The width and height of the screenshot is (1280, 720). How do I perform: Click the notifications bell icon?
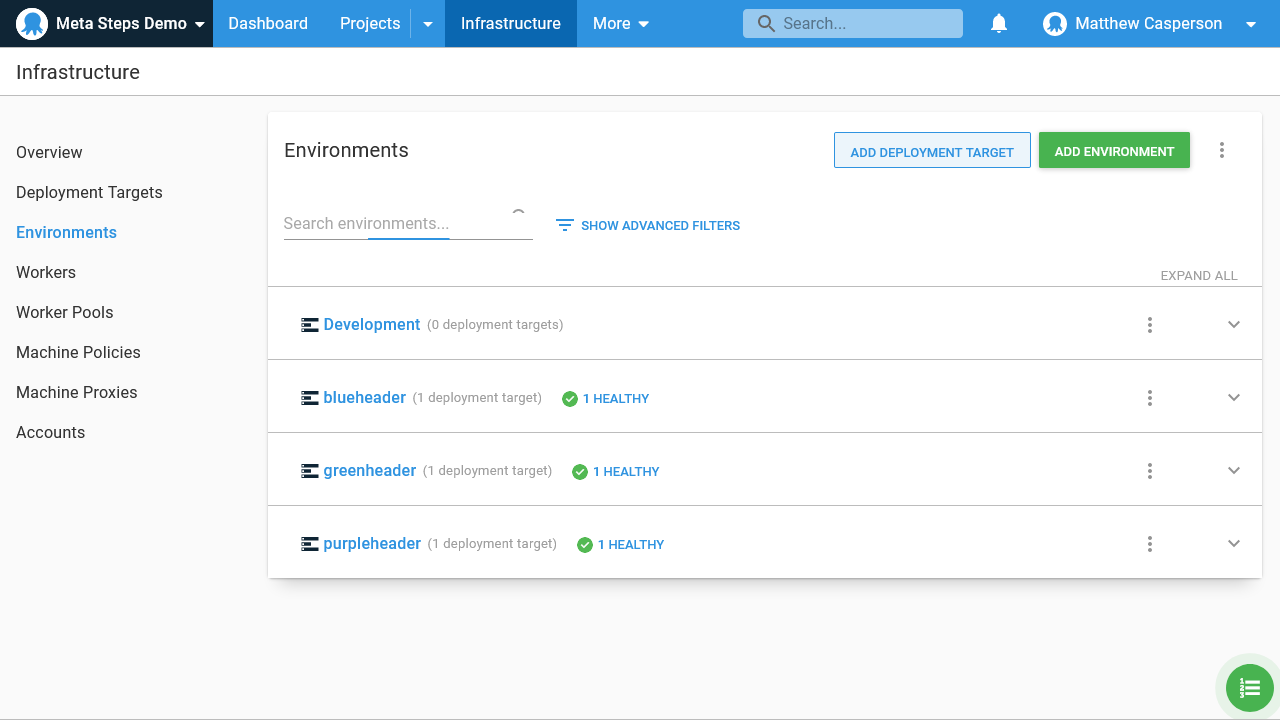(998, 24)
